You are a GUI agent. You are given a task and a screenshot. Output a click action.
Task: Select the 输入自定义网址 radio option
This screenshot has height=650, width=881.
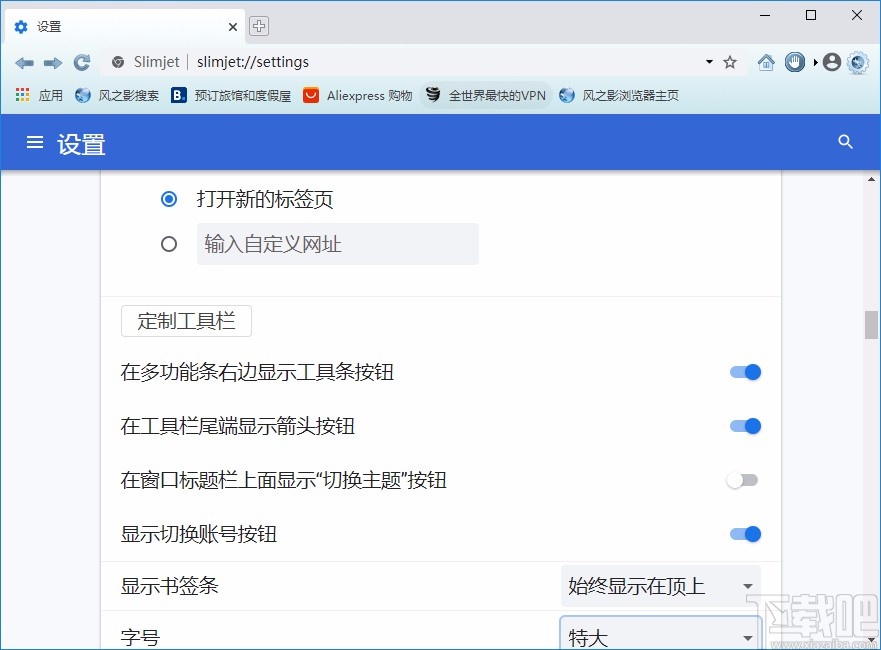coord(169,243)
